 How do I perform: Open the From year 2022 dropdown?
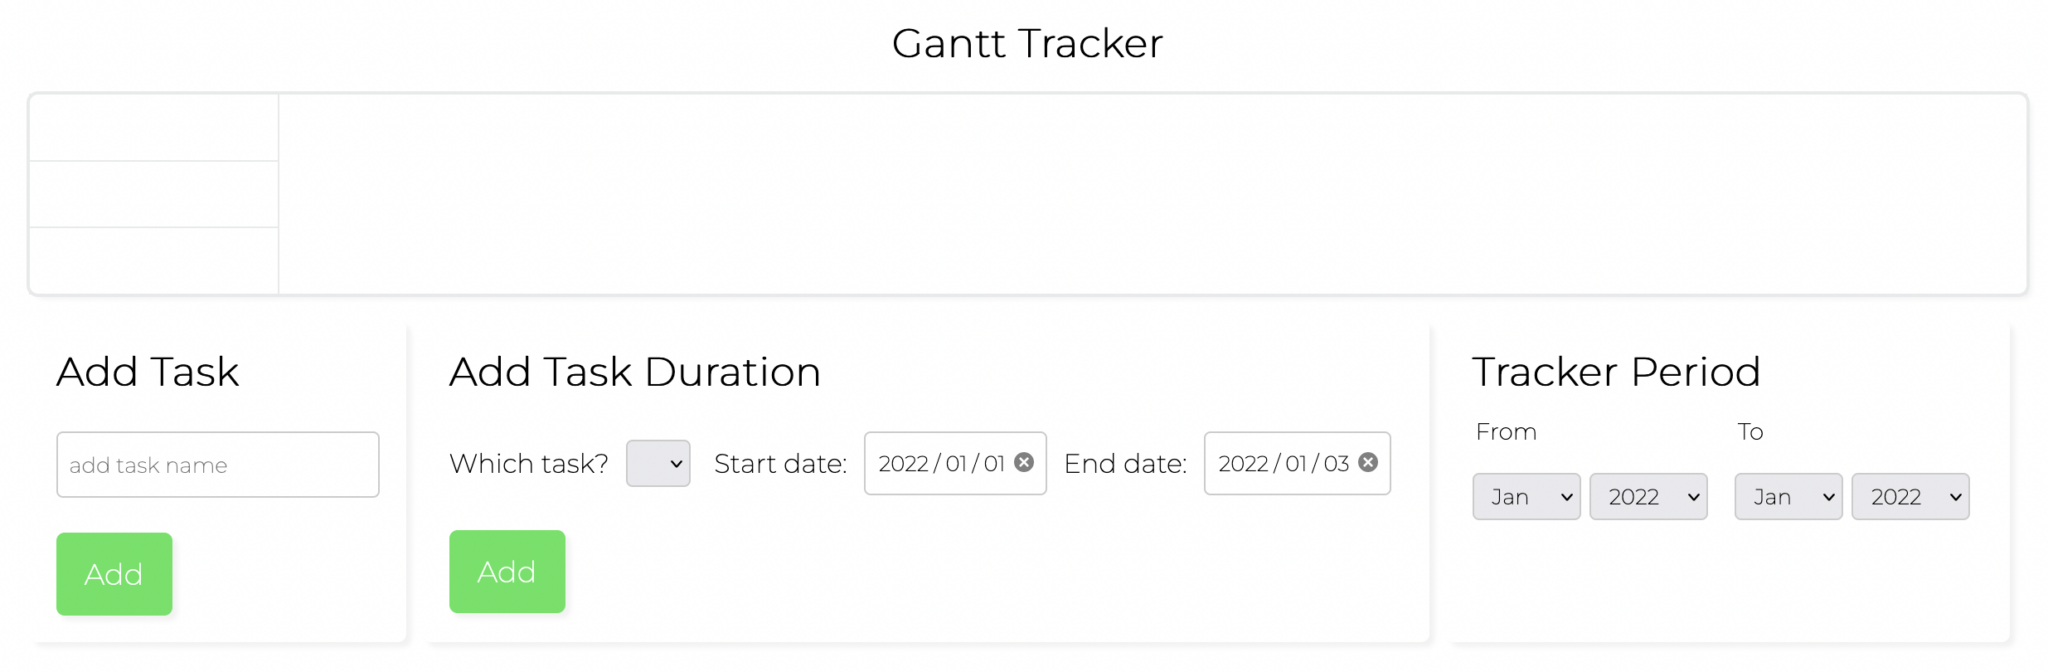tap(1648, 497)
